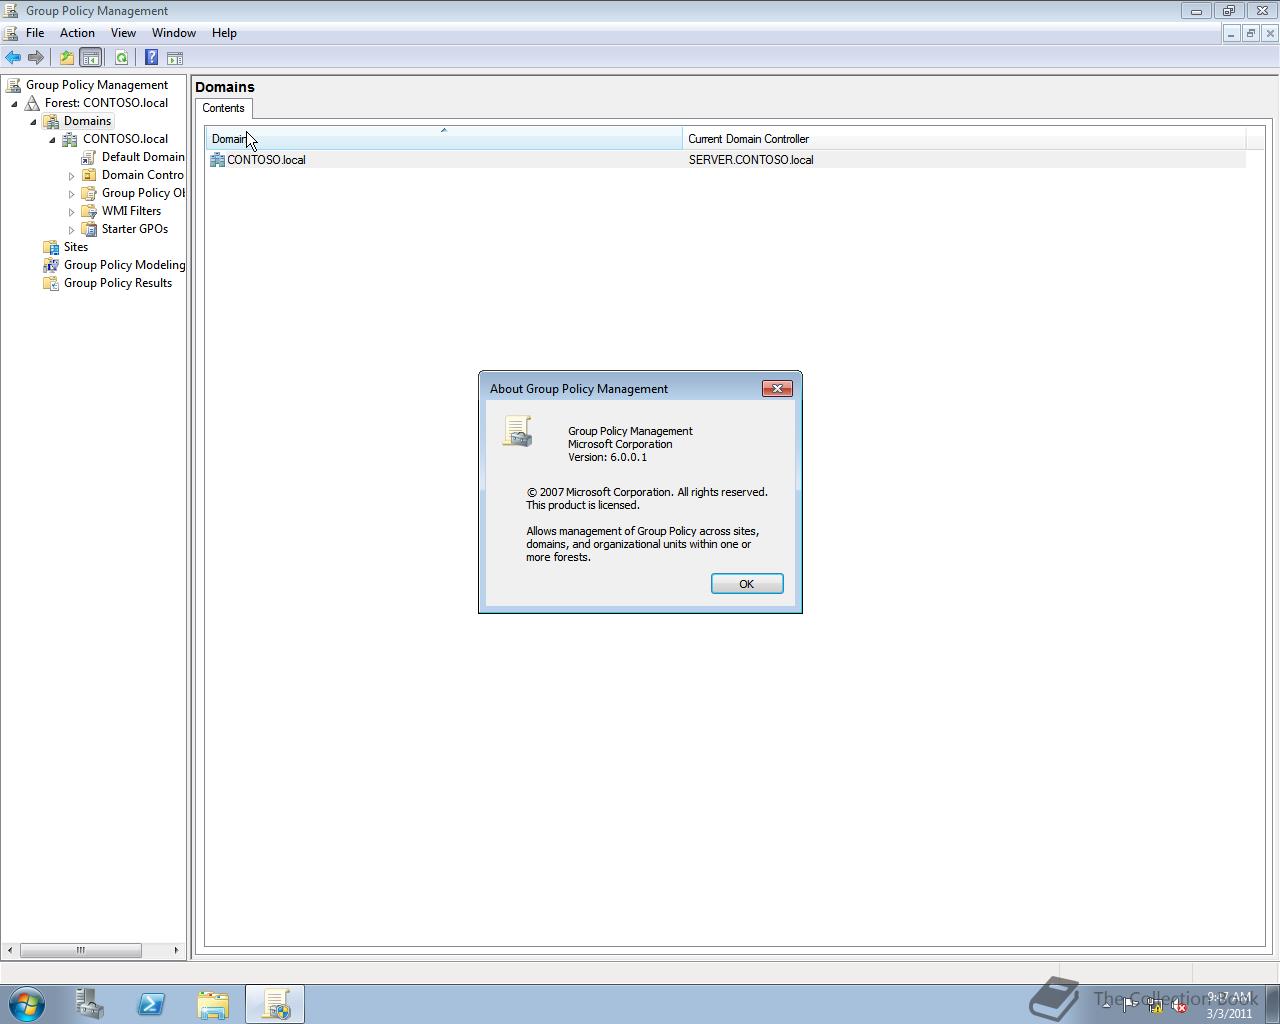Toggle the Show/Hide Console Tree button
The width and height of the screenshot is (1280, 1024).
pyautogui.click(x=90, y=58)
